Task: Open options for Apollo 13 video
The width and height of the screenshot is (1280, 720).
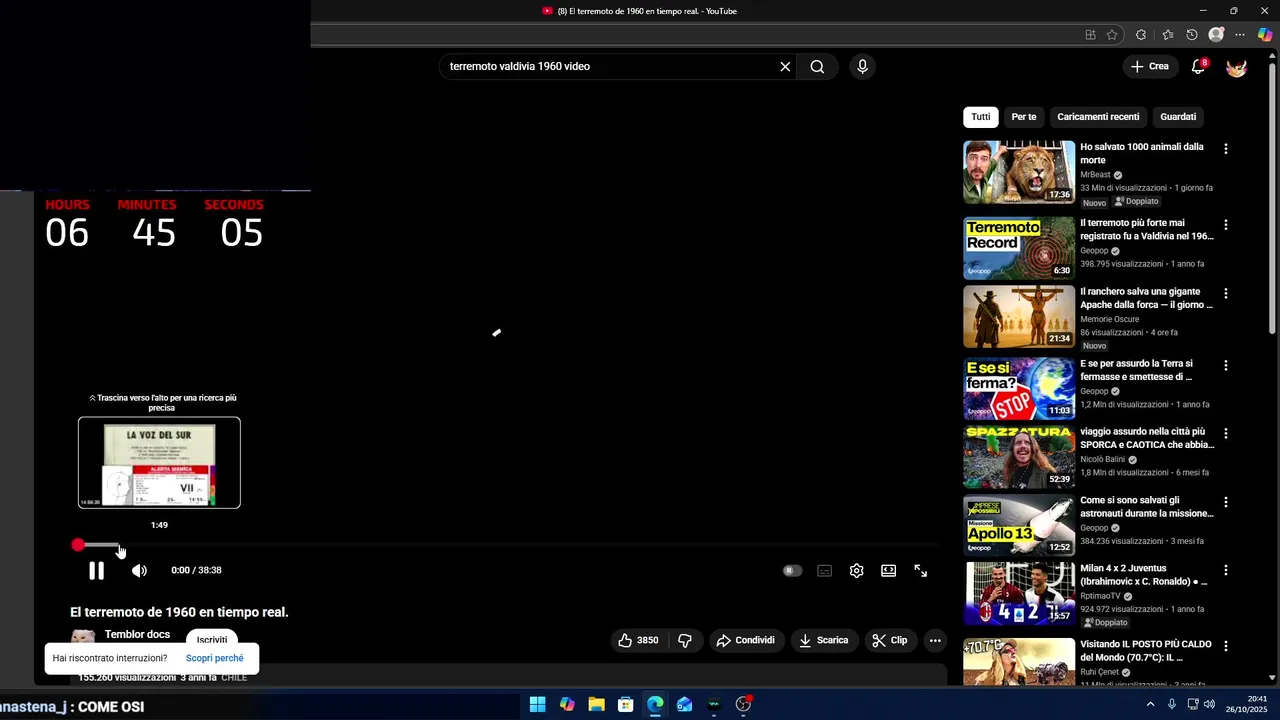Action: click(x=1225, y=502)
